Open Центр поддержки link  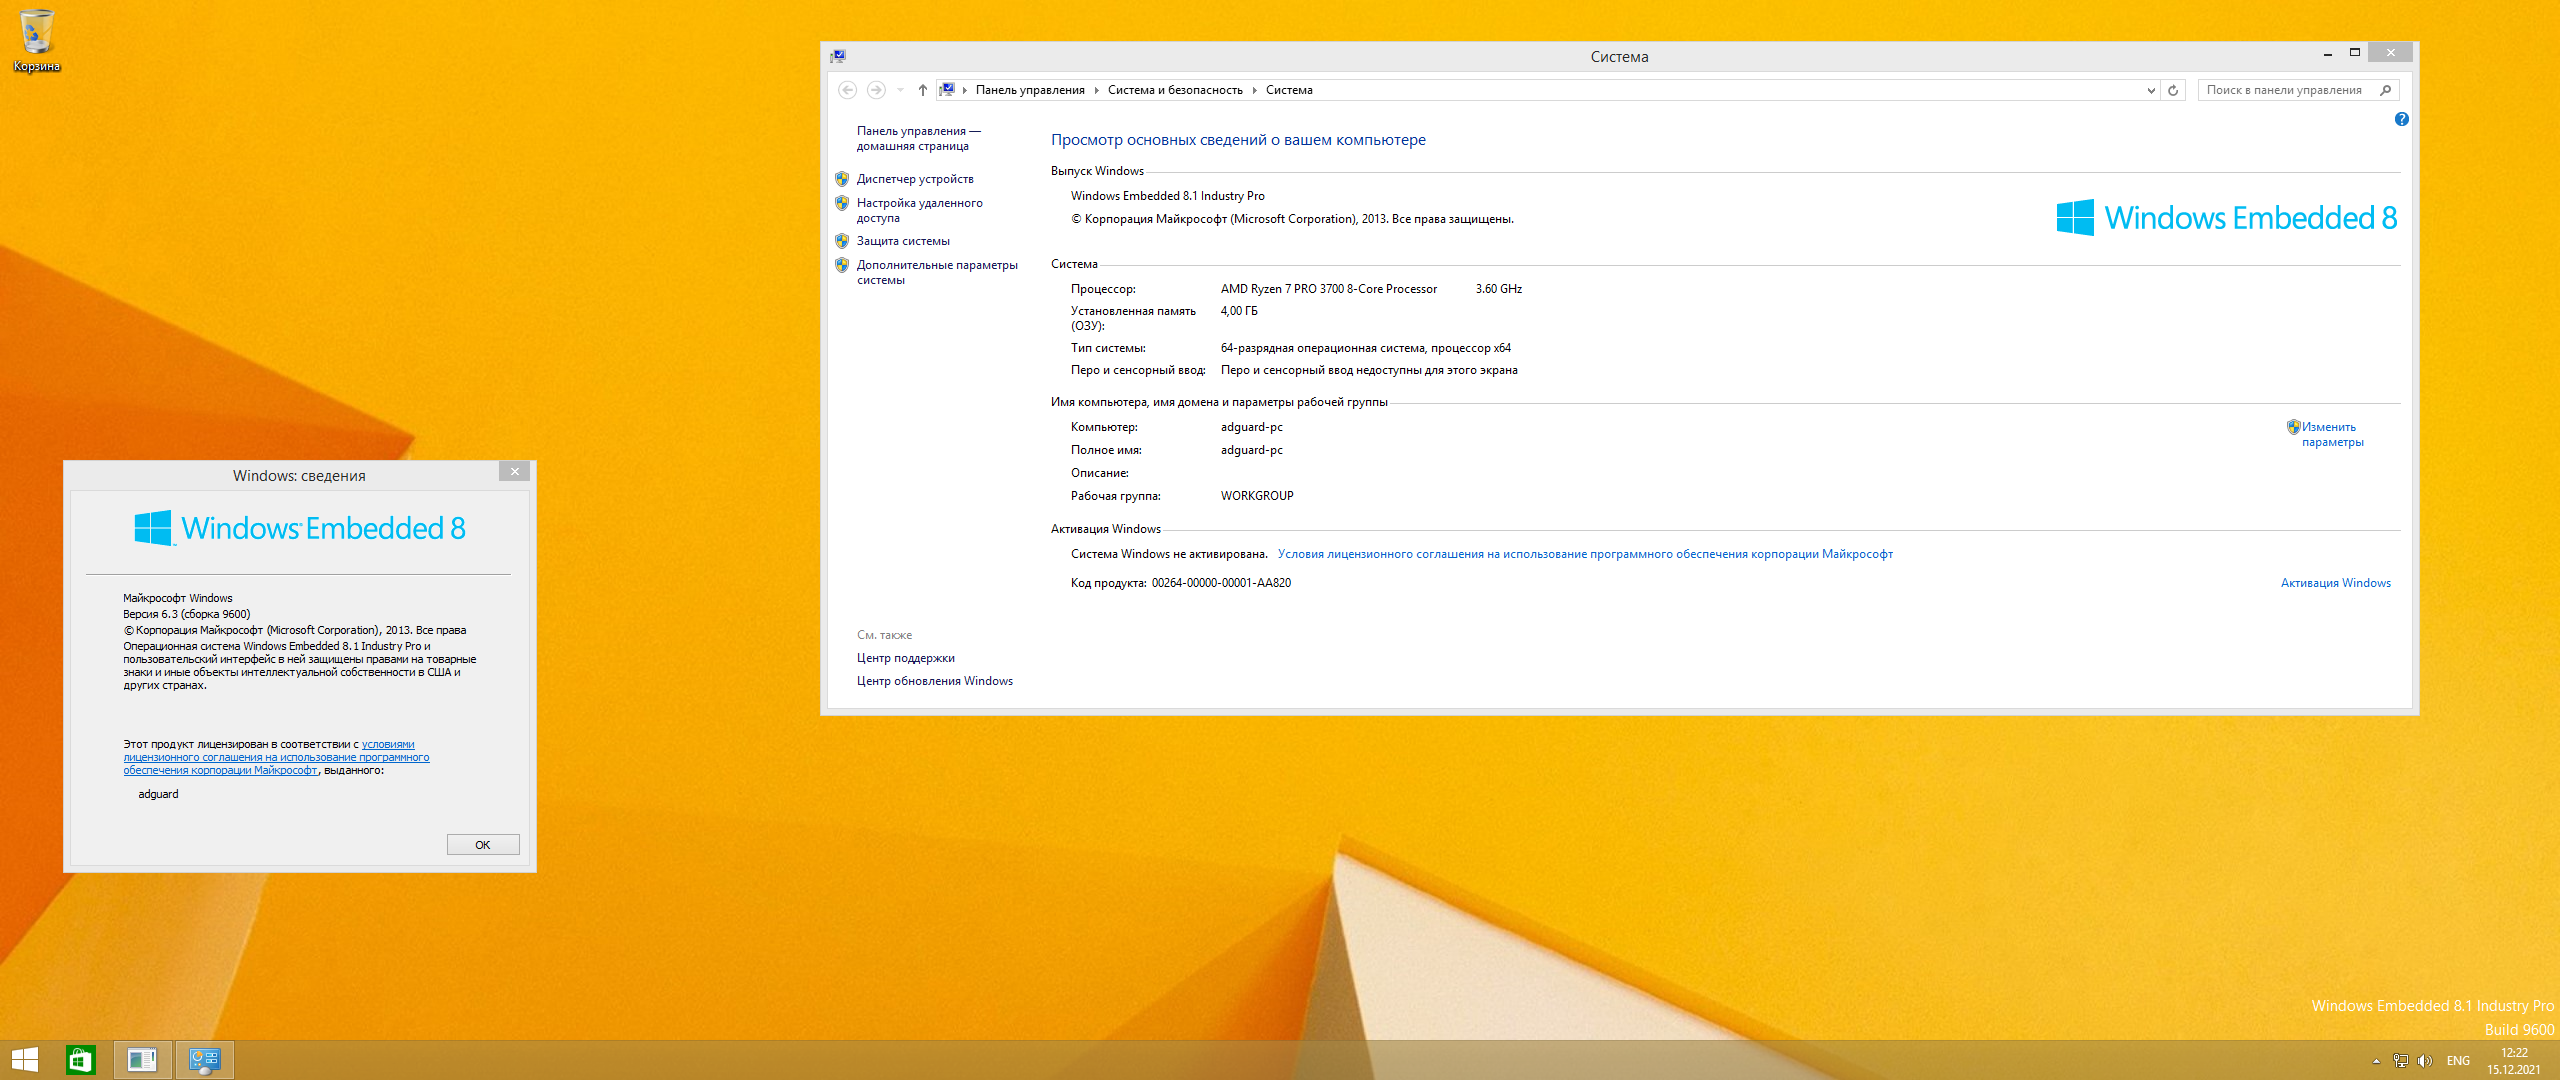coord(905,658)
